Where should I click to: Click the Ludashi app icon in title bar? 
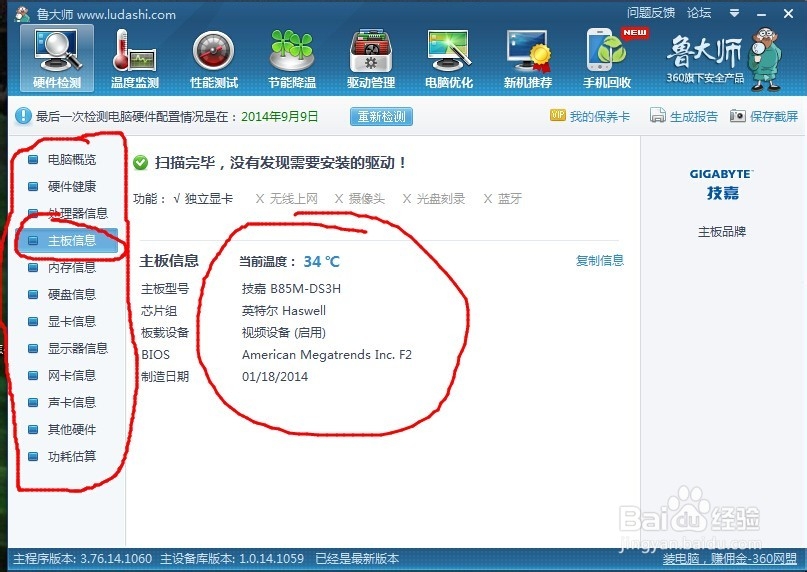click(x=22, y=14)
